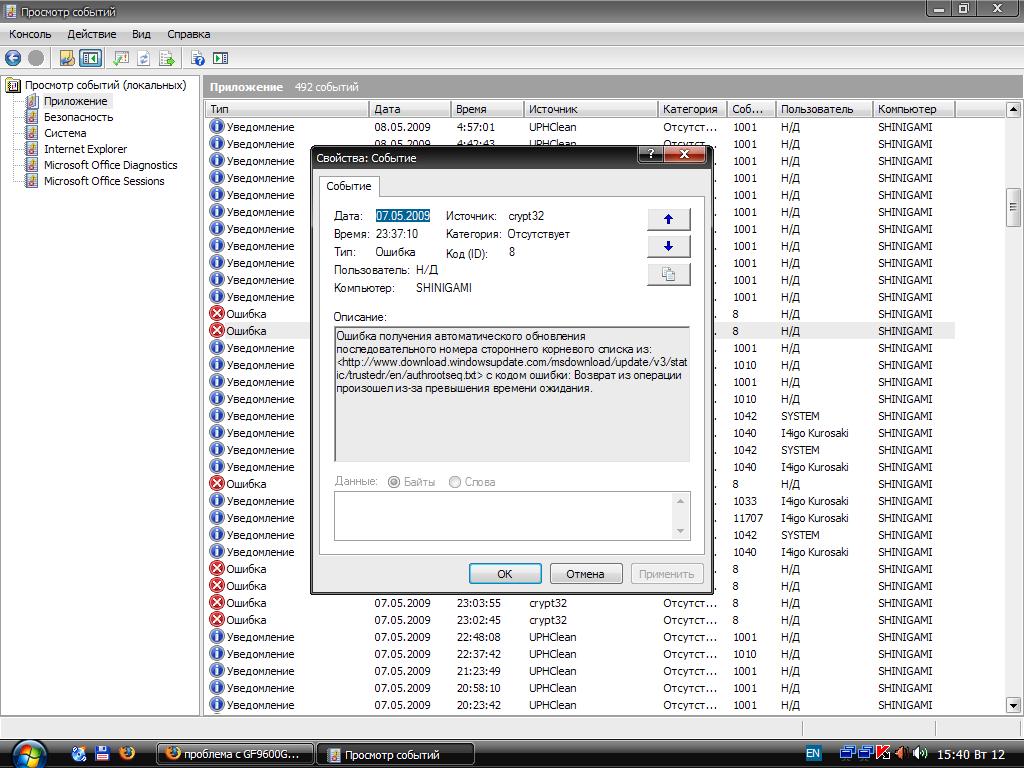The width and height of the screenshot is (1024, 768).
Task: Select the Слова radio button
Action: tap(455, 482)
